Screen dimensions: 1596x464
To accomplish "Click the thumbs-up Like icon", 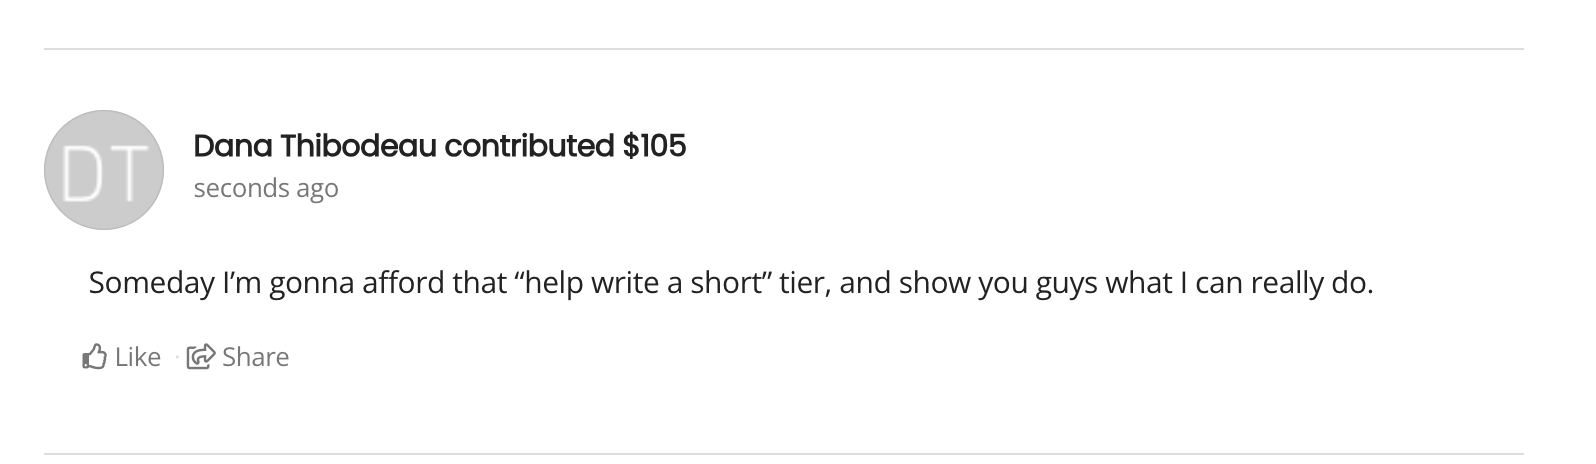I will (94, 357).
